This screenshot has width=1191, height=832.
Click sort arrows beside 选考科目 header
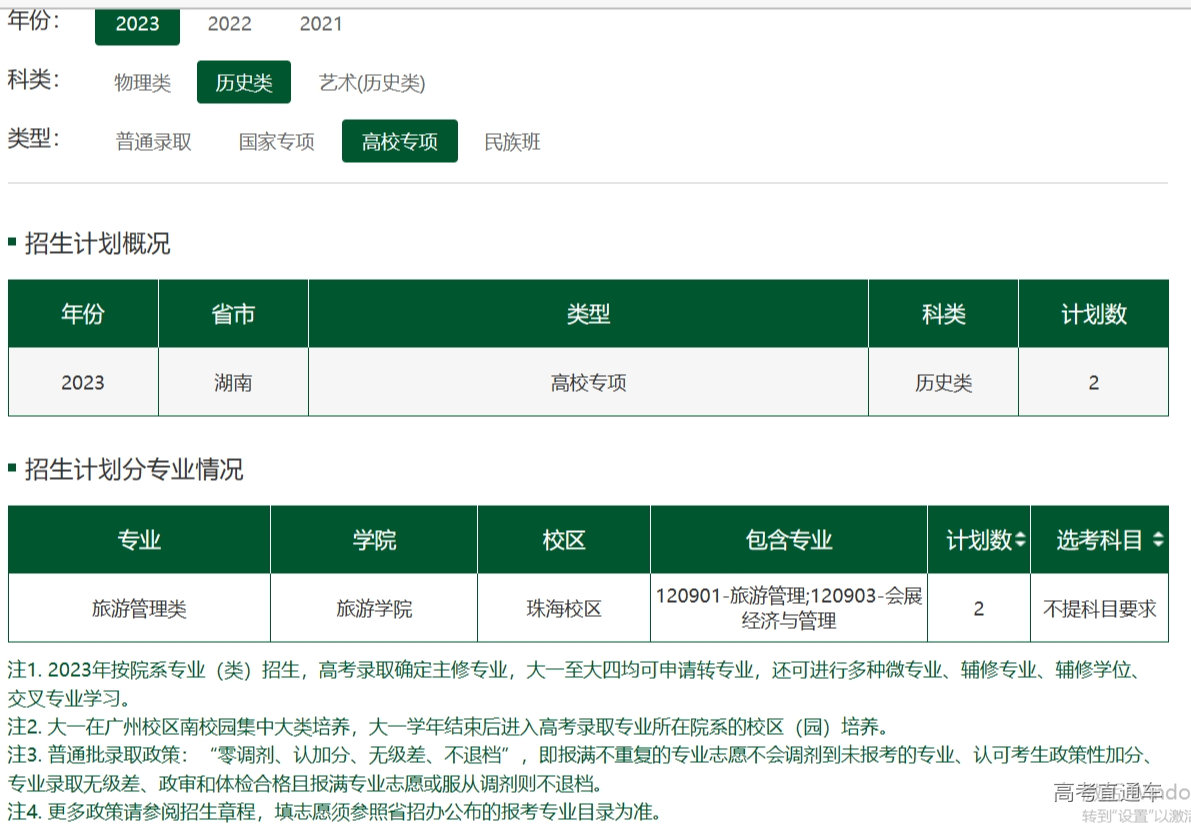pyautogui.click(x=1157, y=540)
